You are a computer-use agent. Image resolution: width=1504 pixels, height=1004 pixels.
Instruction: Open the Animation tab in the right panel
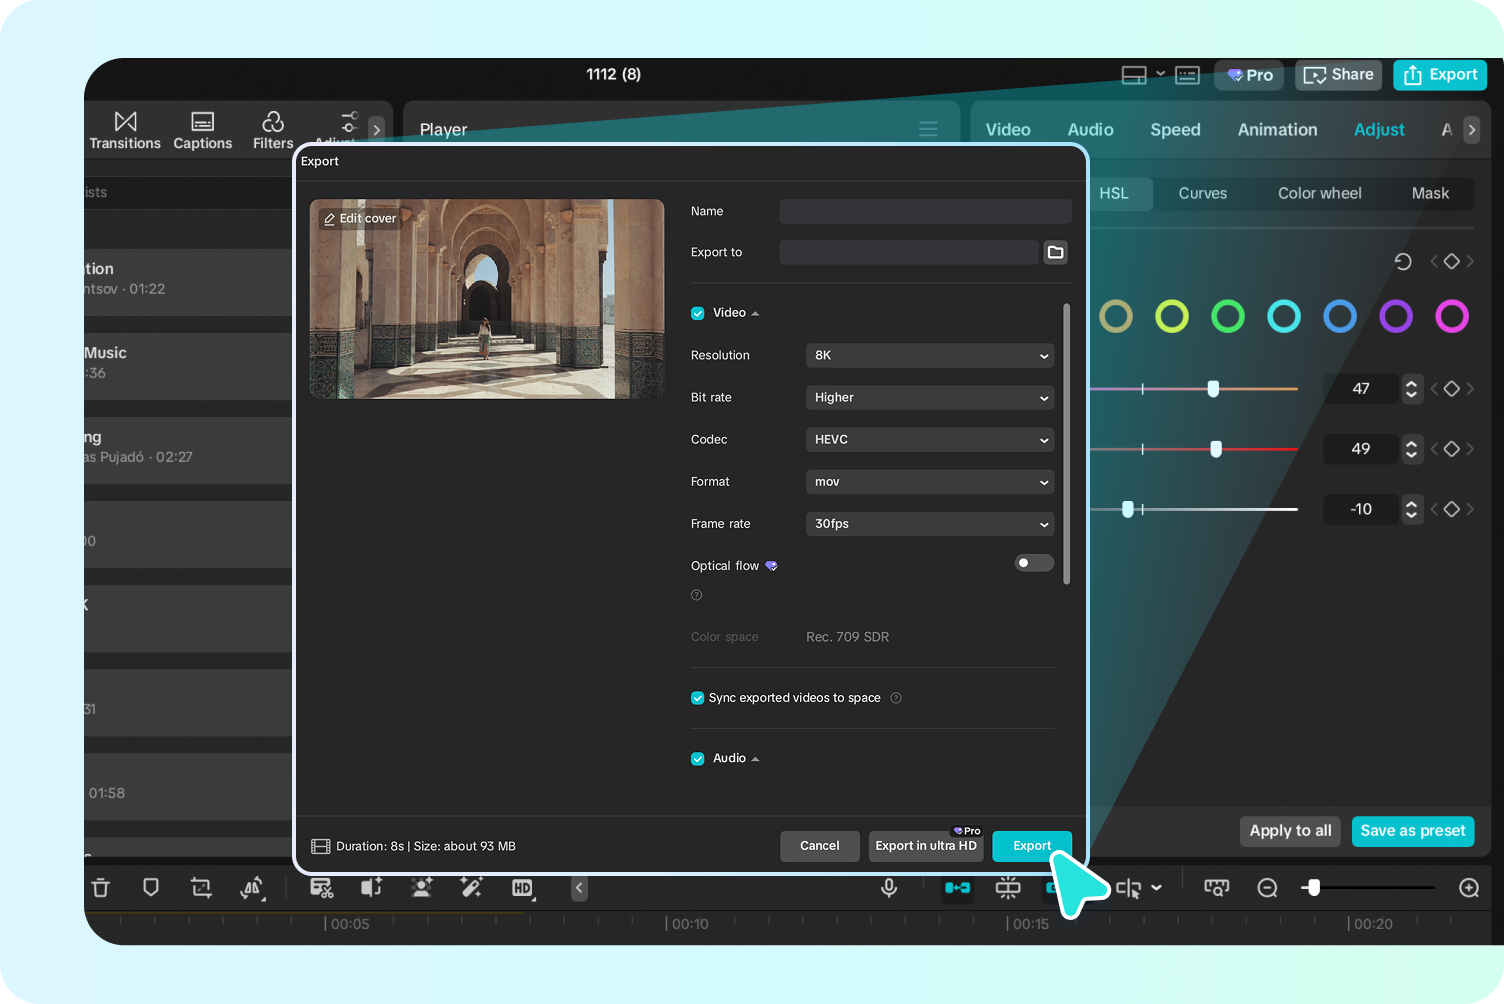(1277, 129)
